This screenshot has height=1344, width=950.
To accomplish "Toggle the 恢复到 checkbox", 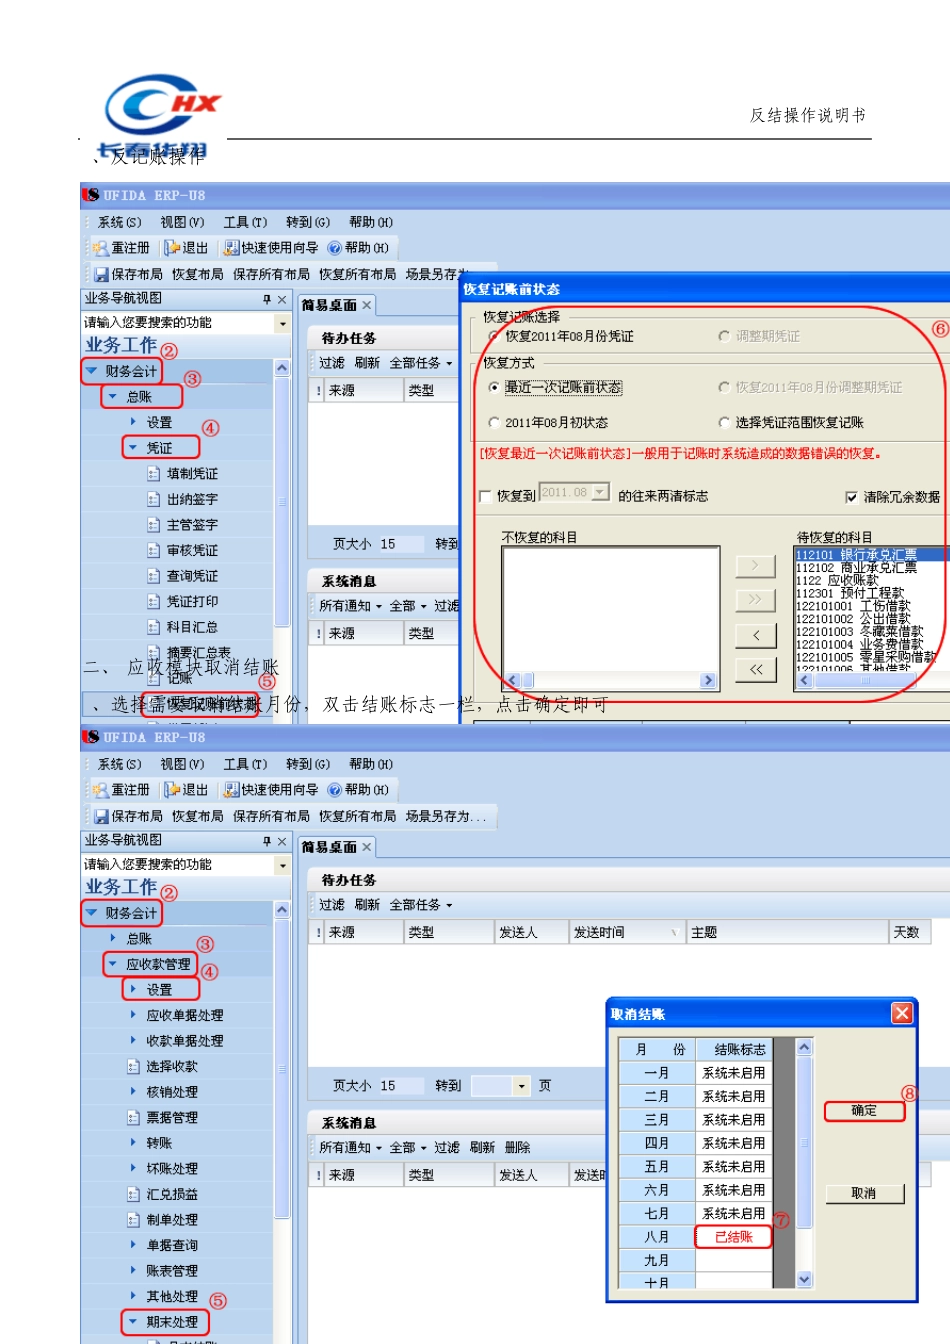I will [x=485, y=496].
